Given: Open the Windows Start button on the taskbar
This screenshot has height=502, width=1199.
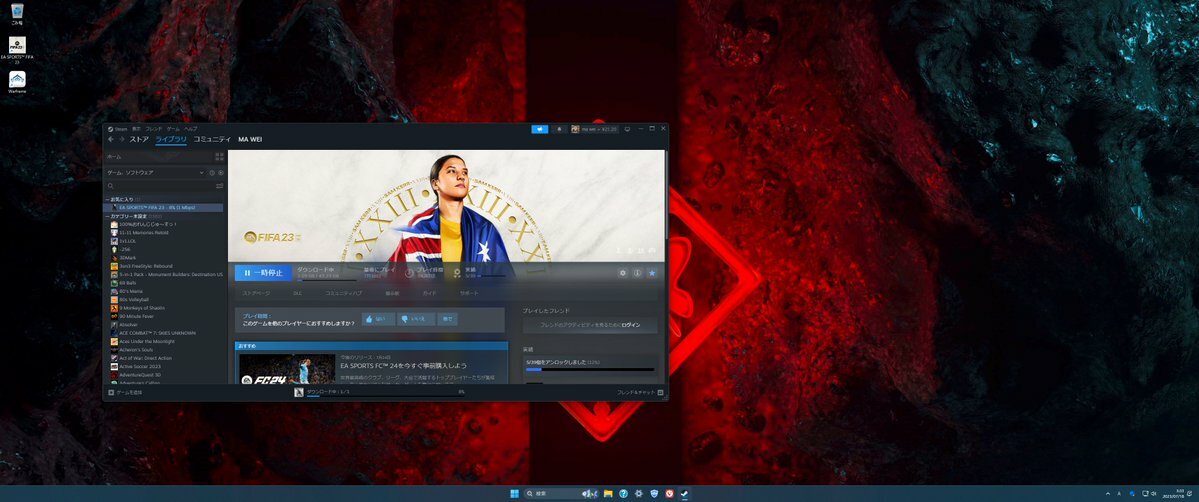Looking at the screenshot, I should click(514, 494).
